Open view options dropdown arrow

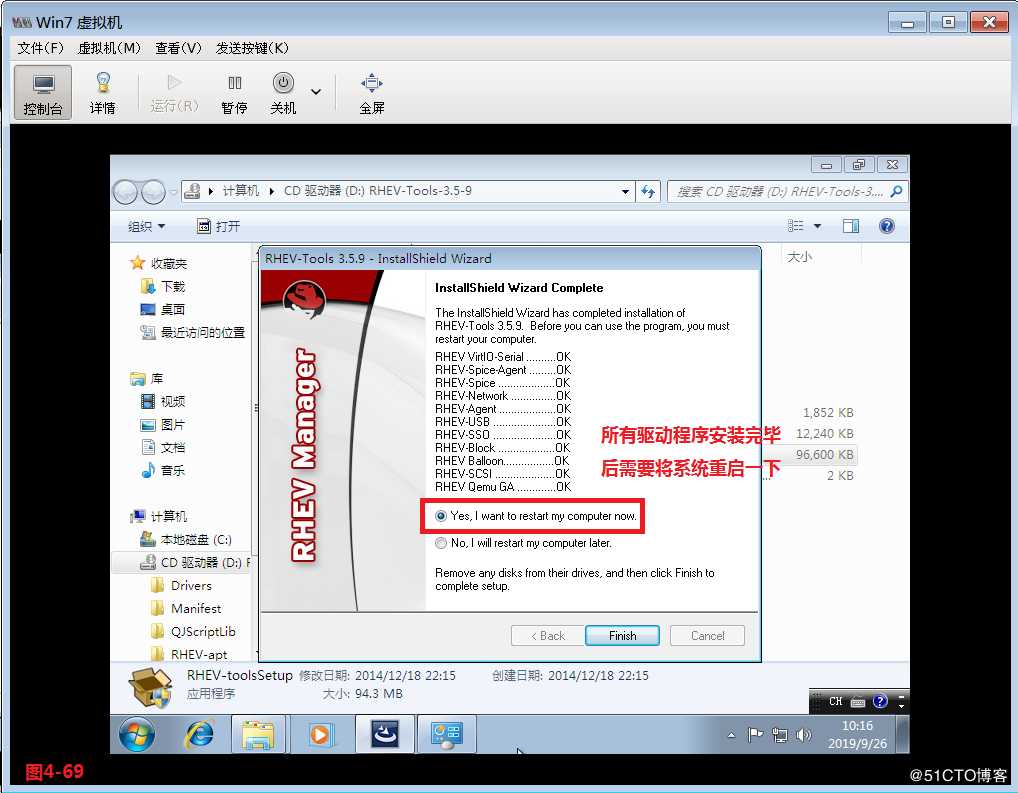point(817,226)
